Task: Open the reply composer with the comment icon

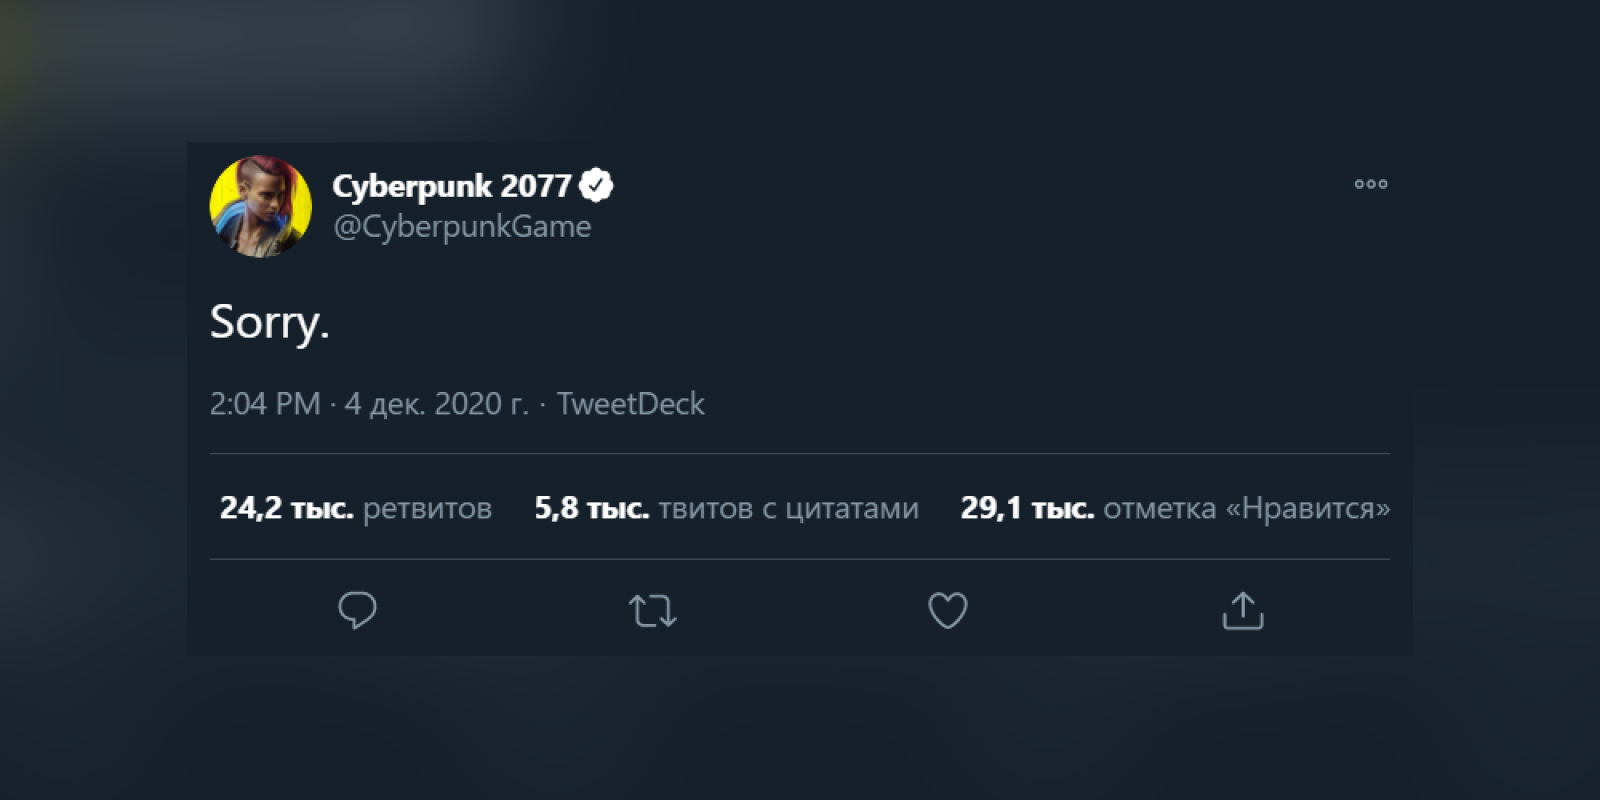Action: pos(357,609)
